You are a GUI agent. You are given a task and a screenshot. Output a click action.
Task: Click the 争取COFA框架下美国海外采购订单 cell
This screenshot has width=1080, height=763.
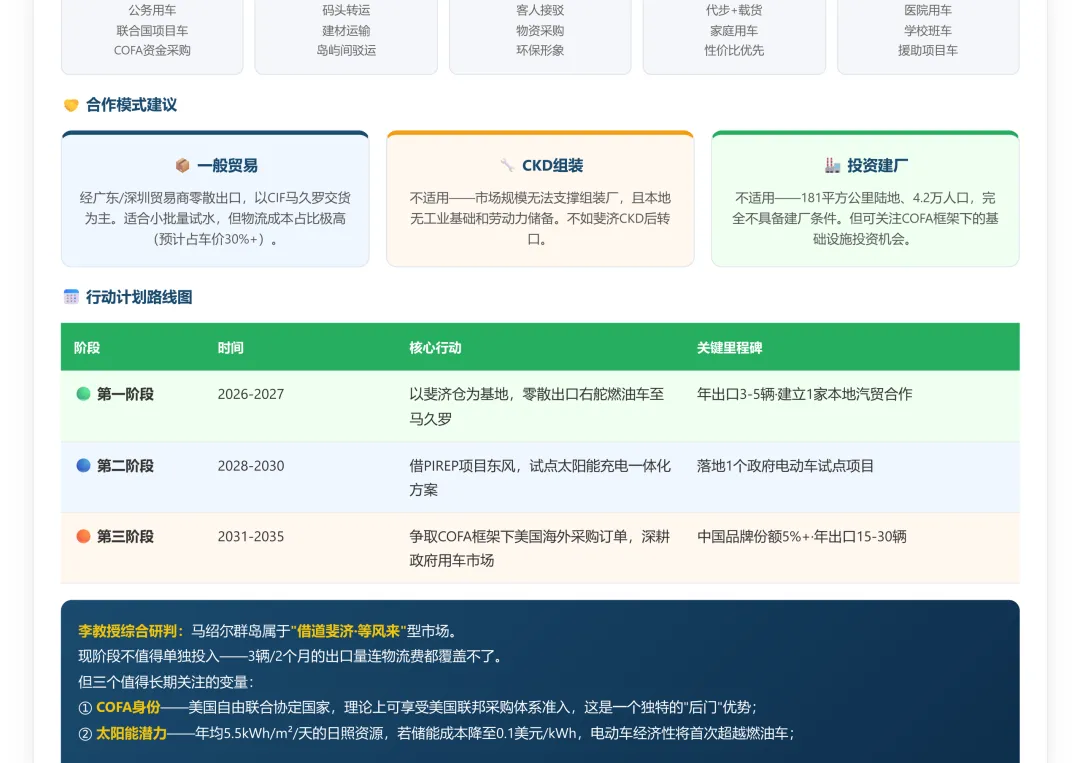[540, 548]
